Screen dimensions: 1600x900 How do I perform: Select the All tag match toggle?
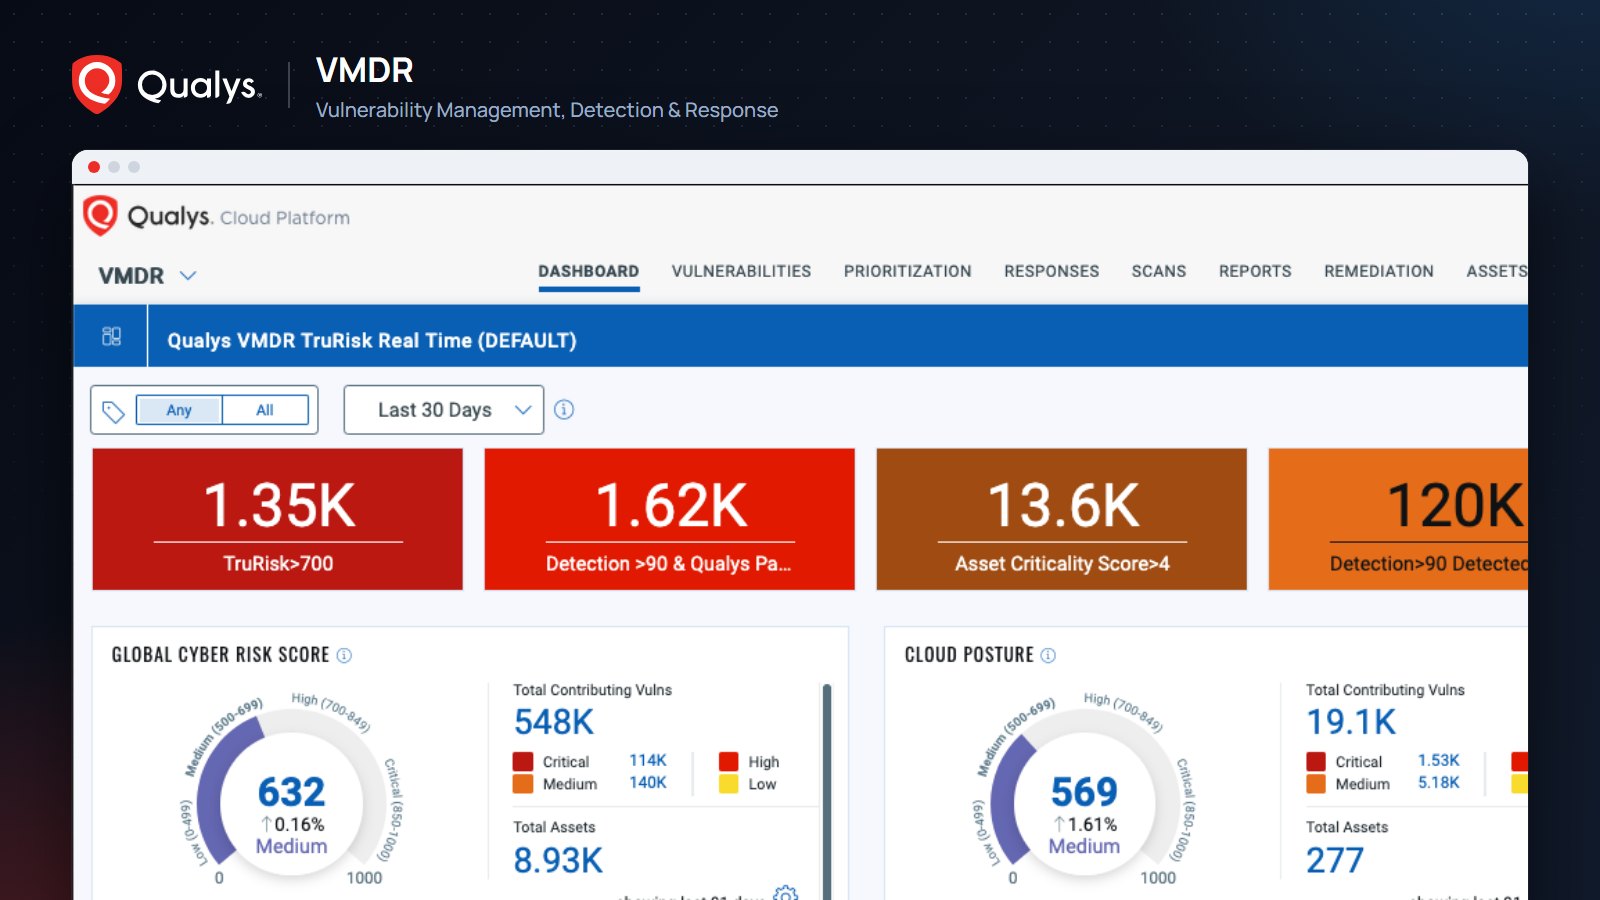point(265,410)
